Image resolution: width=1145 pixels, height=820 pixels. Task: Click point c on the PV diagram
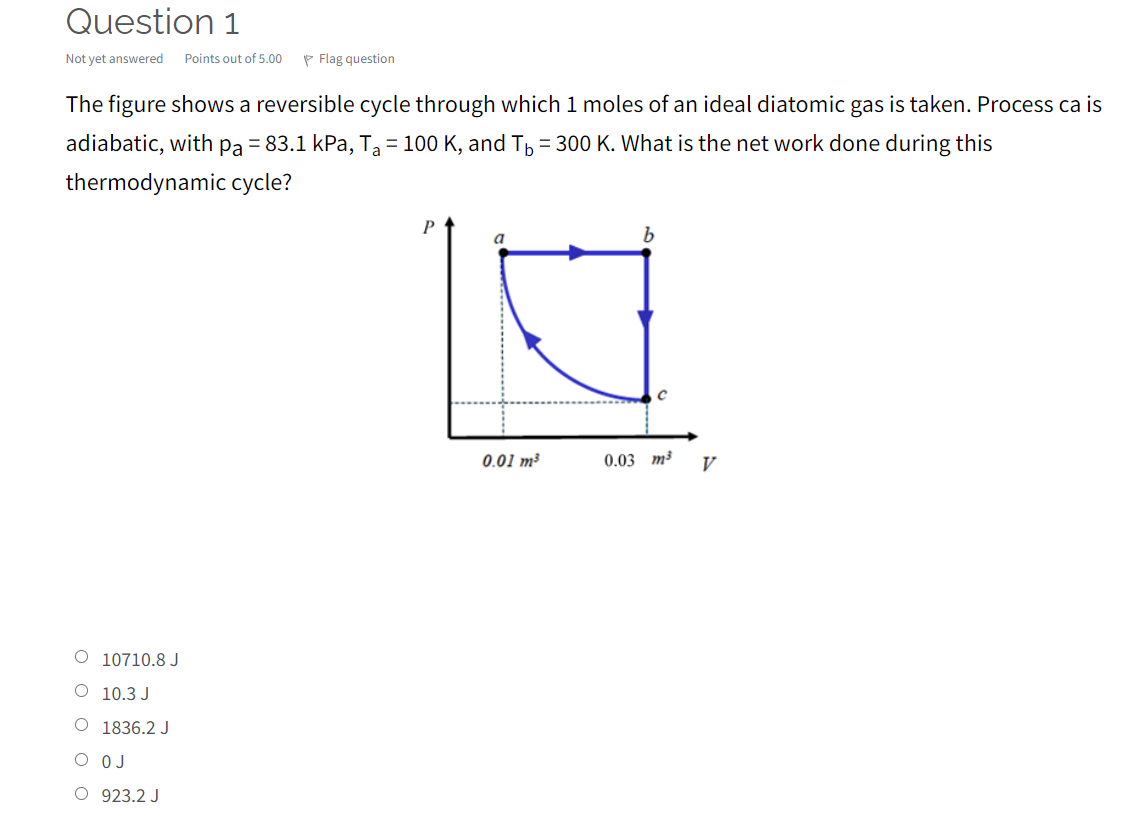pos(648,400)
